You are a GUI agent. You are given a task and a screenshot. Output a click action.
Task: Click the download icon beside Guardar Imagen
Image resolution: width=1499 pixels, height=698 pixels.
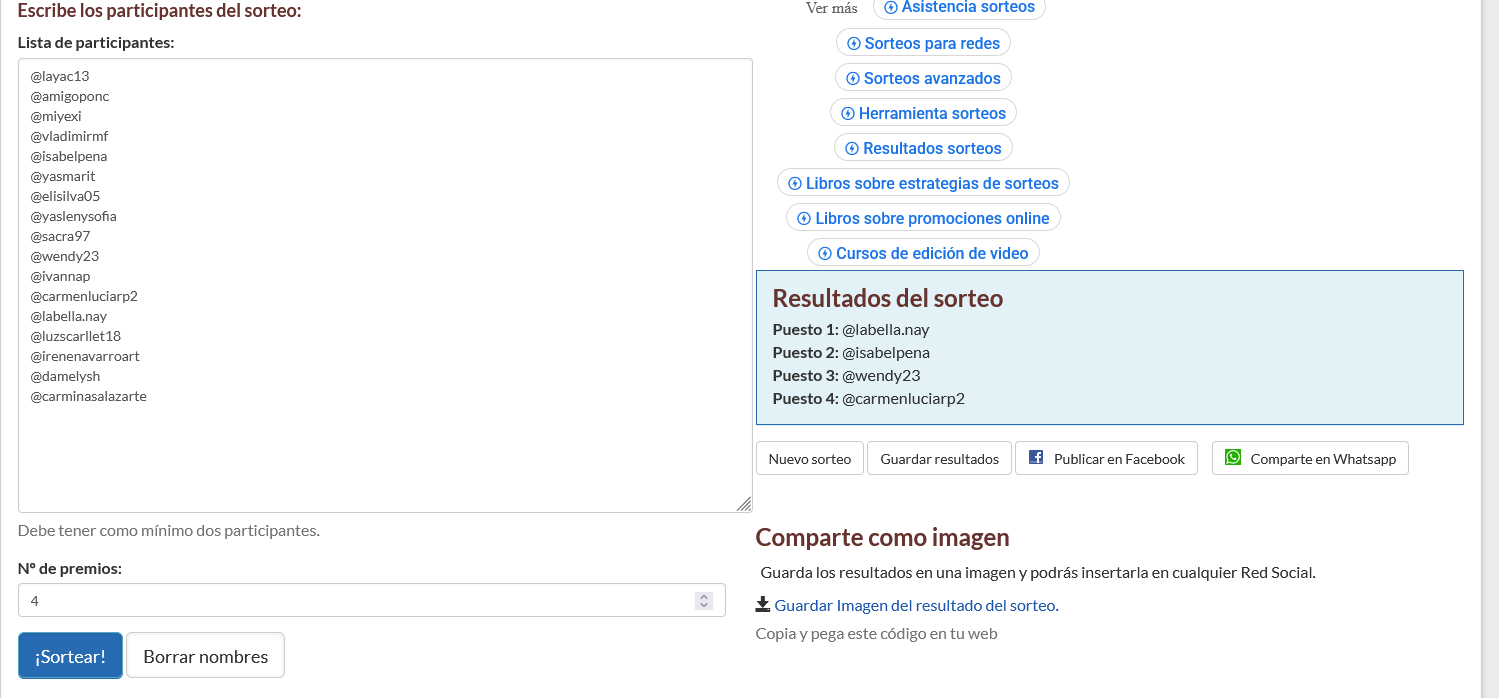point(763,605)
